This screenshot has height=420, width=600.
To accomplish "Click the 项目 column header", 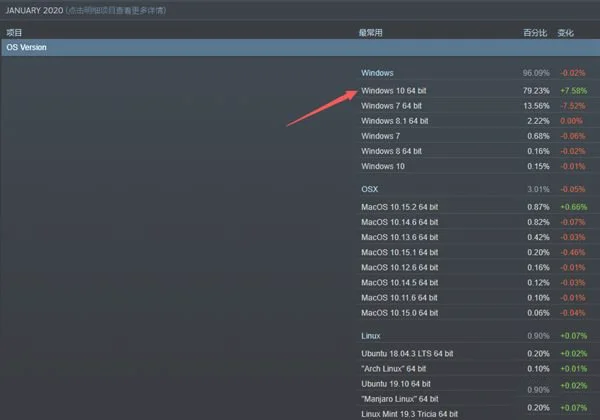I will coord(14,33).
